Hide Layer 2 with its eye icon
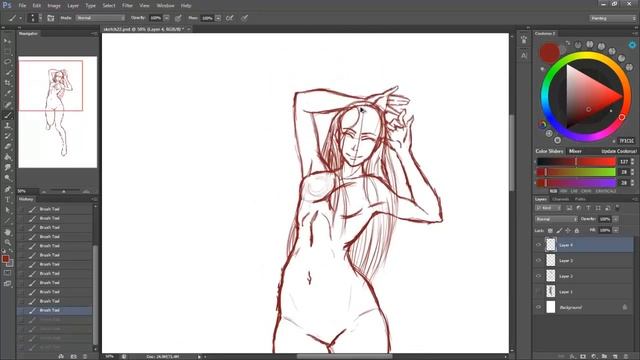 pyautogui.click(x=538, y=276)
